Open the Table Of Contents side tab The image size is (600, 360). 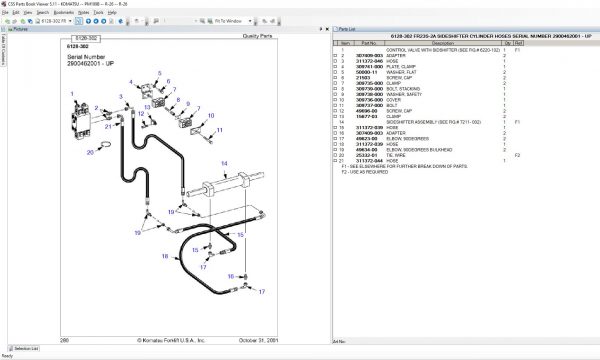(x=3, y=49)
